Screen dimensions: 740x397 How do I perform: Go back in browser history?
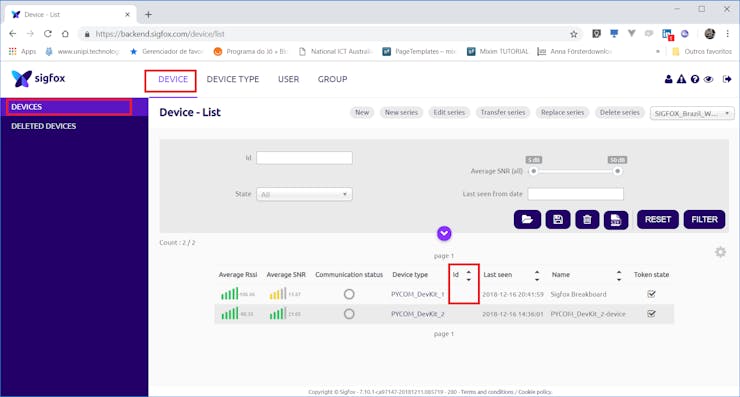(13, 34)
